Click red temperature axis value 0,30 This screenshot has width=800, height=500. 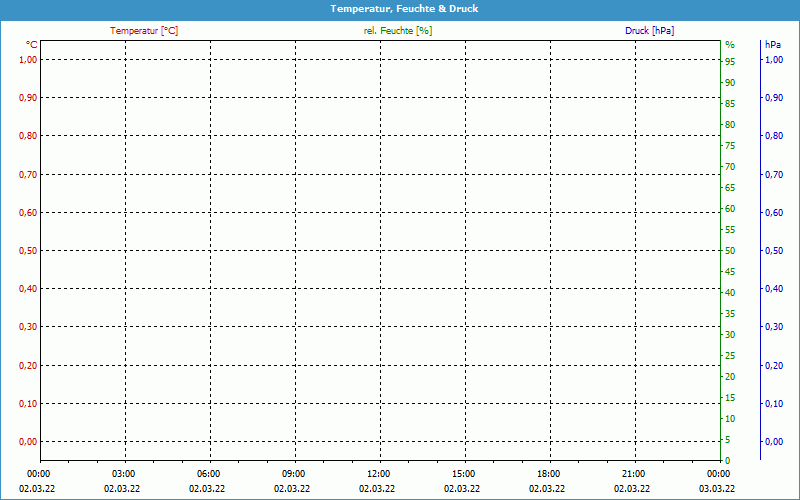(28, 327)
